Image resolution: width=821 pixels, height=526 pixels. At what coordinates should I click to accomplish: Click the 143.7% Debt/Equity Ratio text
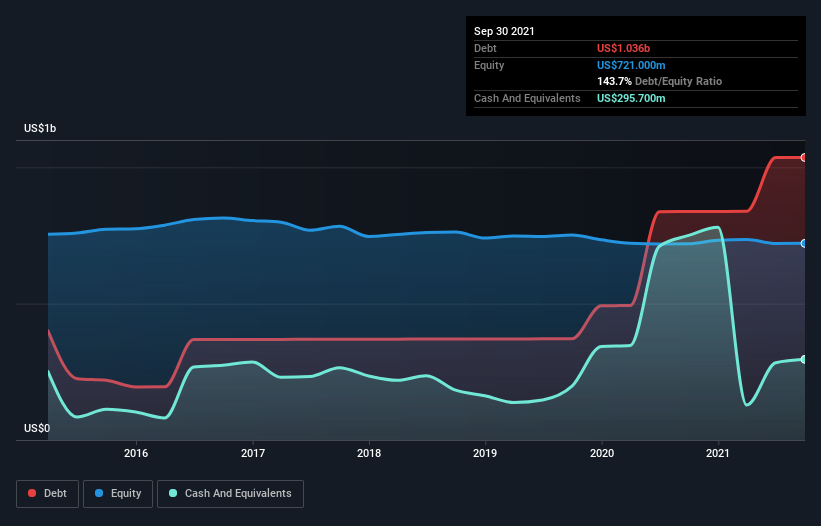[660, 81]
